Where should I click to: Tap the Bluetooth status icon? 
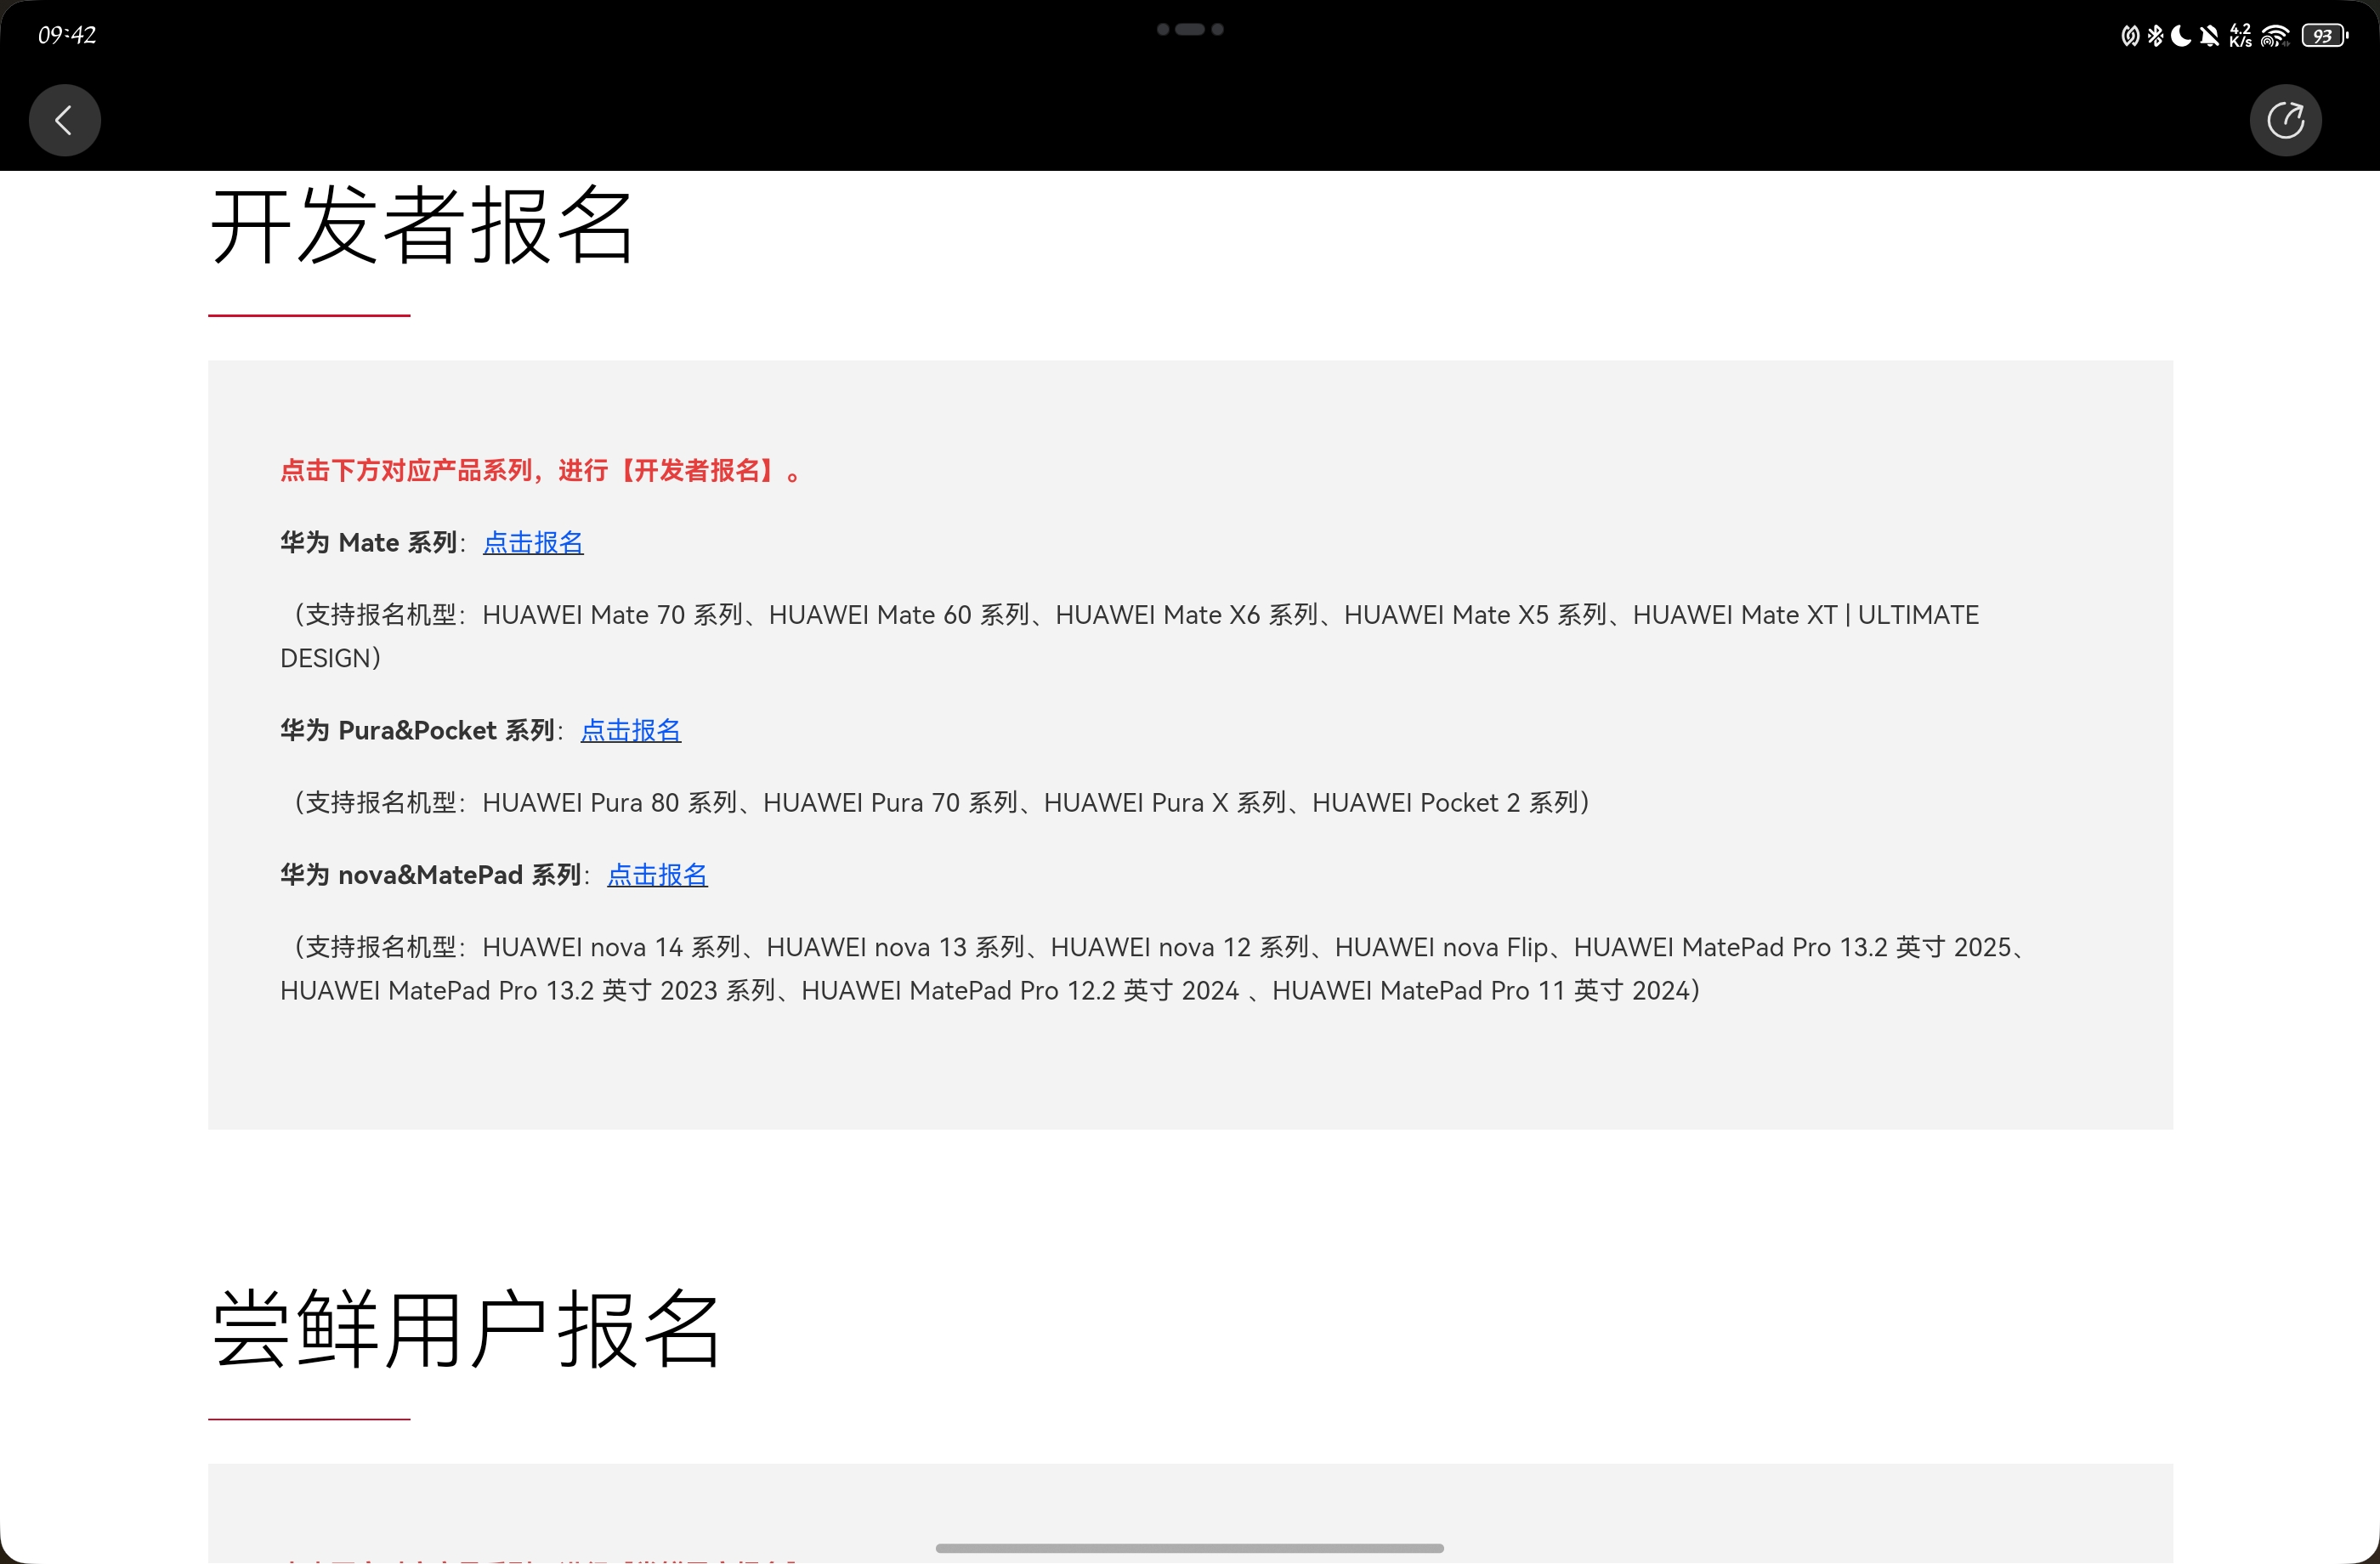(2156, 36)
